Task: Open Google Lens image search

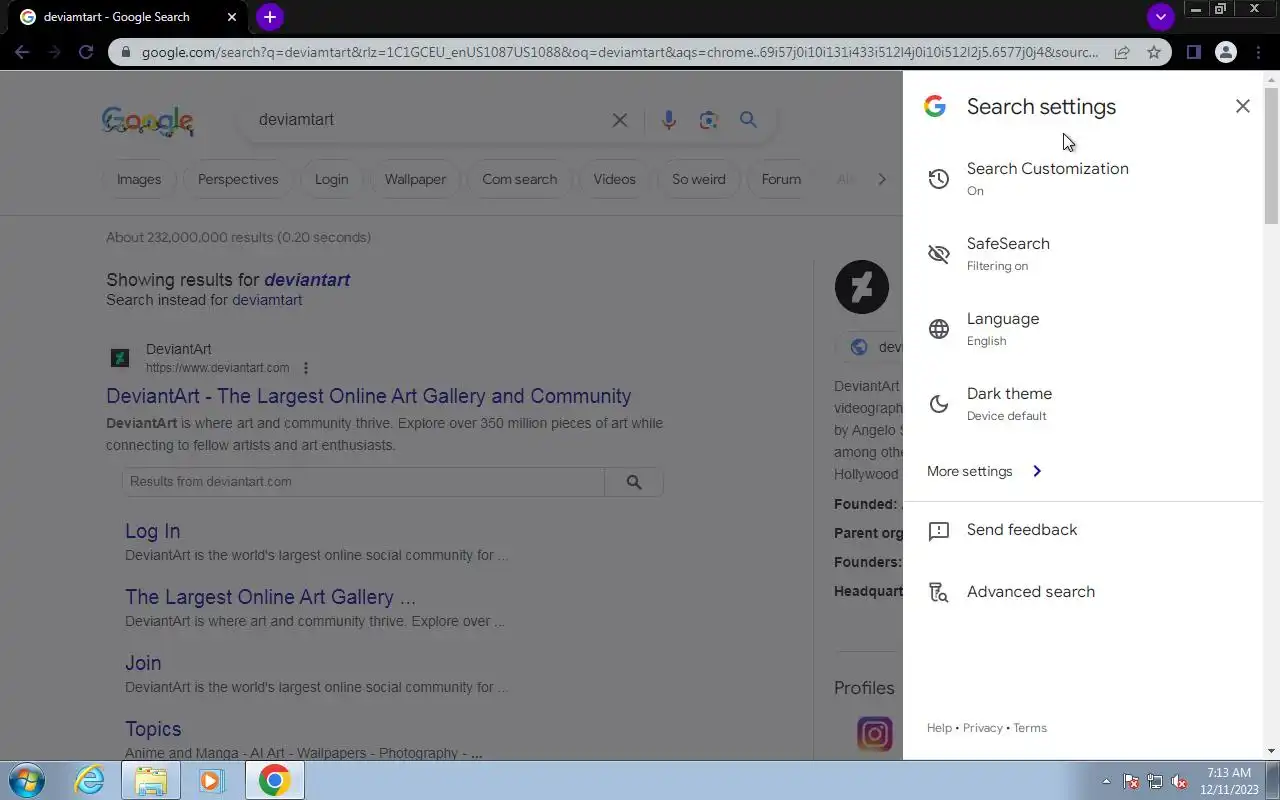Action: [x=709, y=120]
